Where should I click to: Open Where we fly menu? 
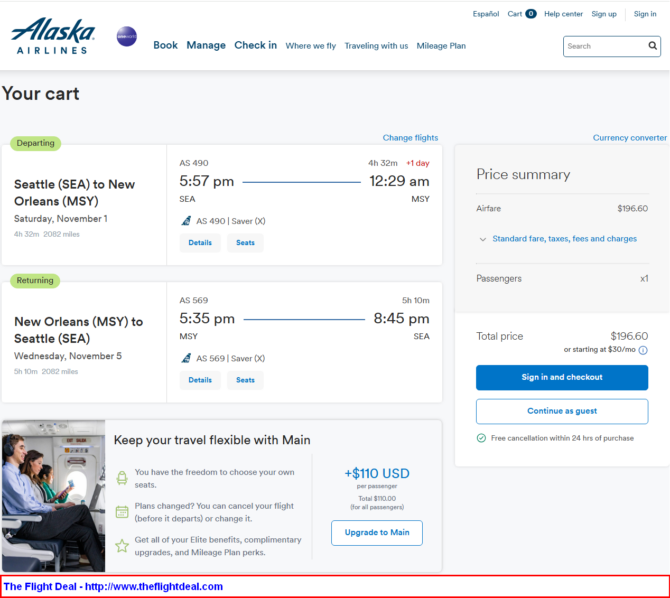click(x=311, y=46)
